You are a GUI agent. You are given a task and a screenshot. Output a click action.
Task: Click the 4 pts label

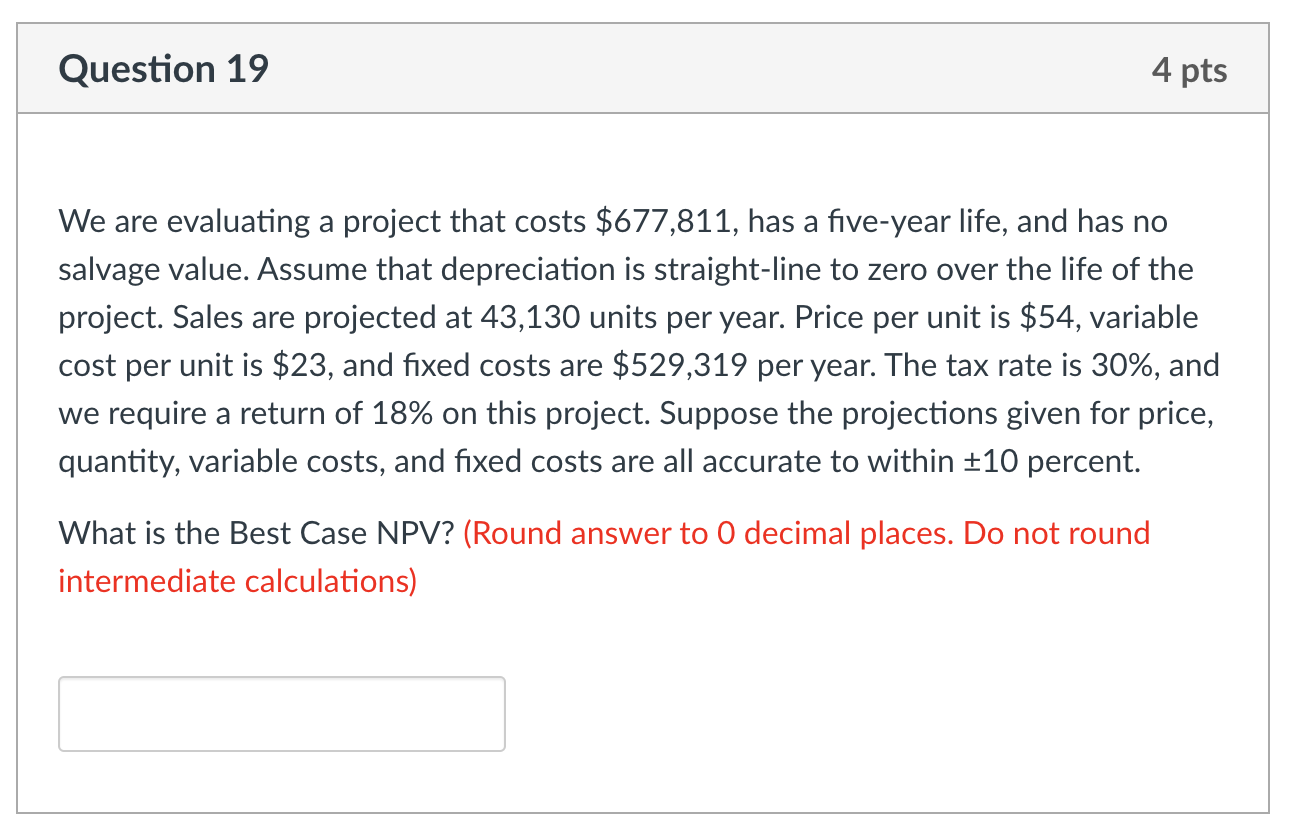click(1192, 68)
